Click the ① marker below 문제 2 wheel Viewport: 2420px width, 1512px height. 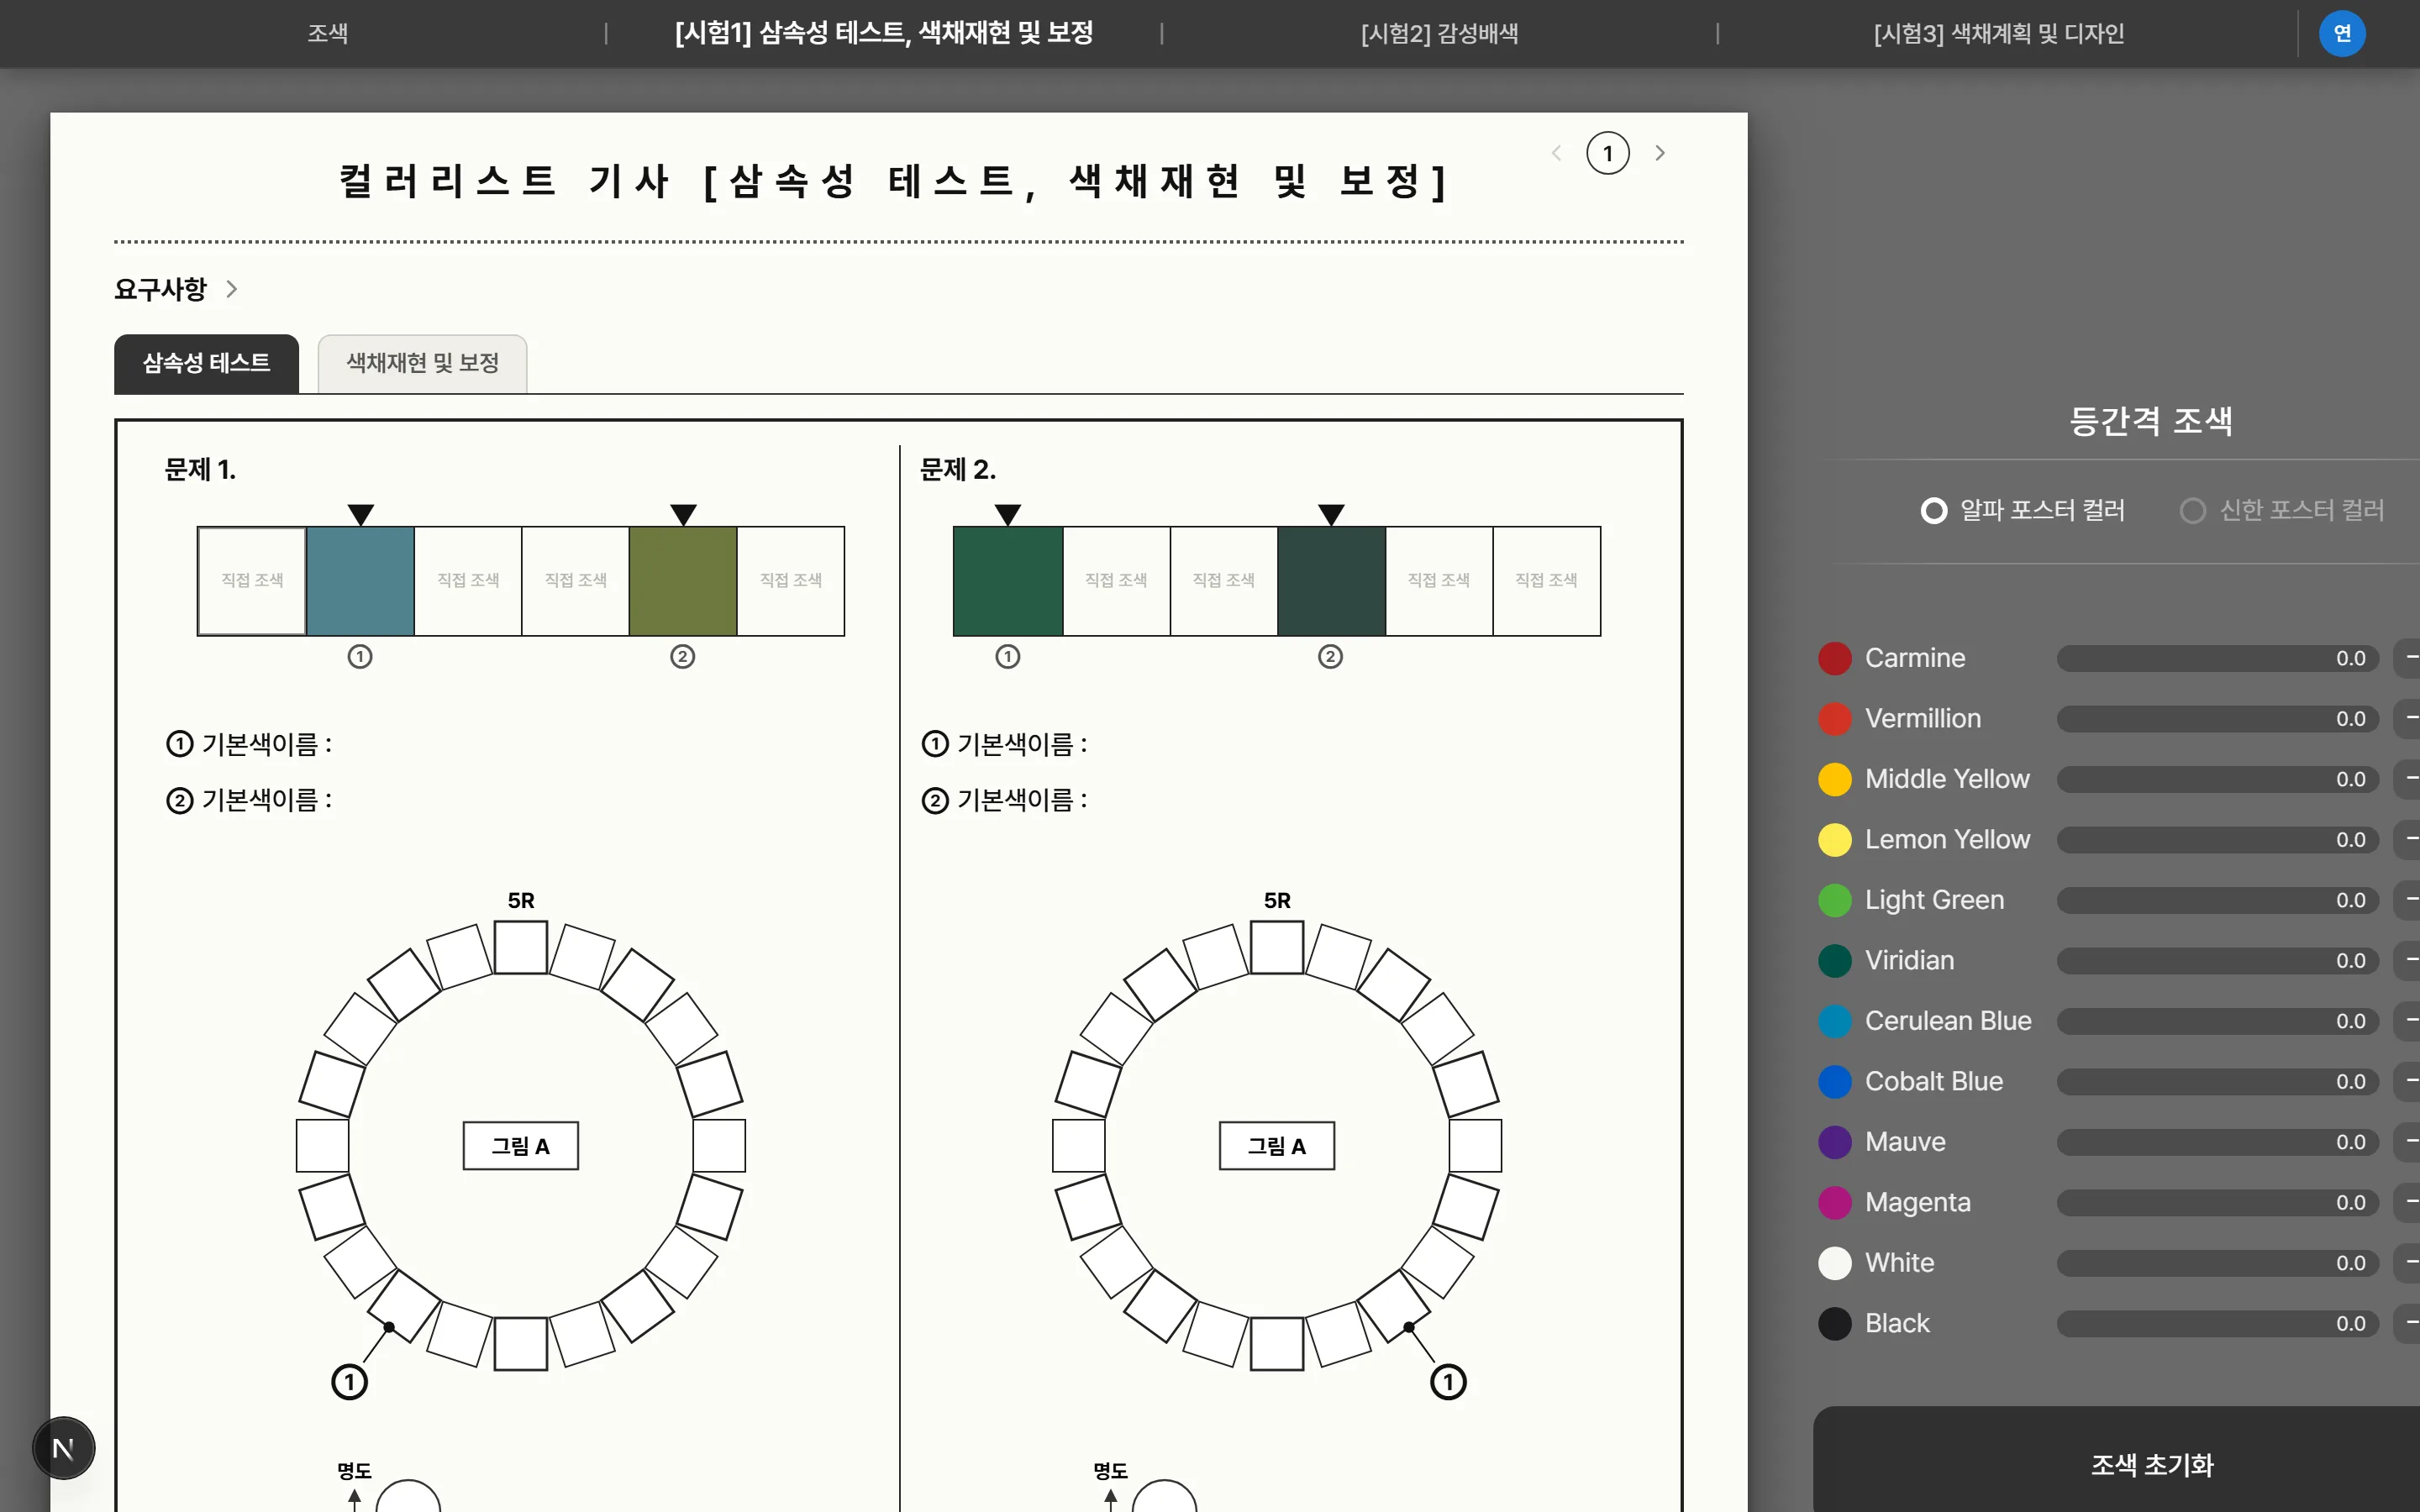click(1448, 1382)
